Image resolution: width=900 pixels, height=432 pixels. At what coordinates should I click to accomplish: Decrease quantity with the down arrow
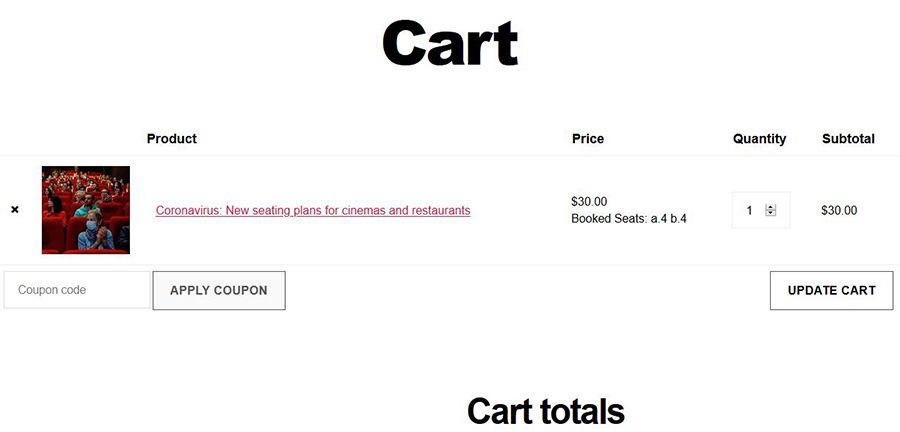click(x=770, y=213)
